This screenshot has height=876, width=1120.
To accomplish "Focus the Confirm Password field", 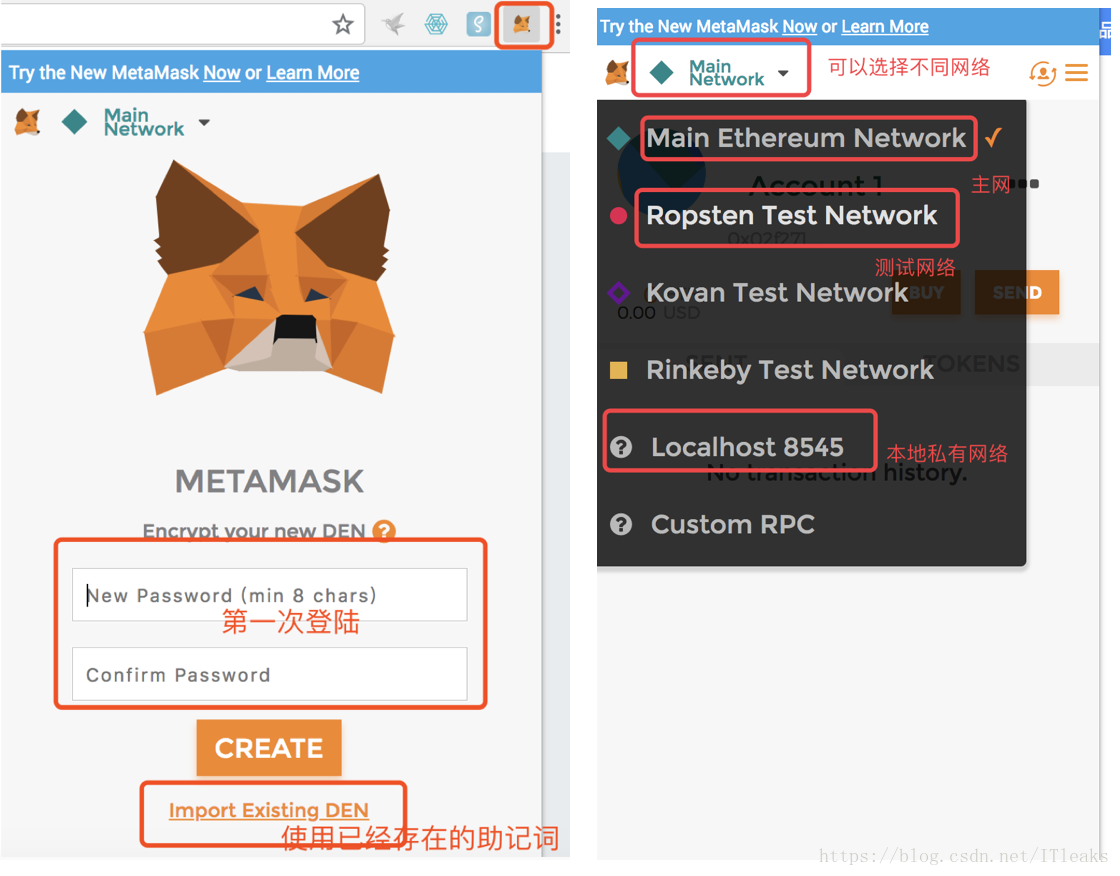I will (x=269, y=675).
